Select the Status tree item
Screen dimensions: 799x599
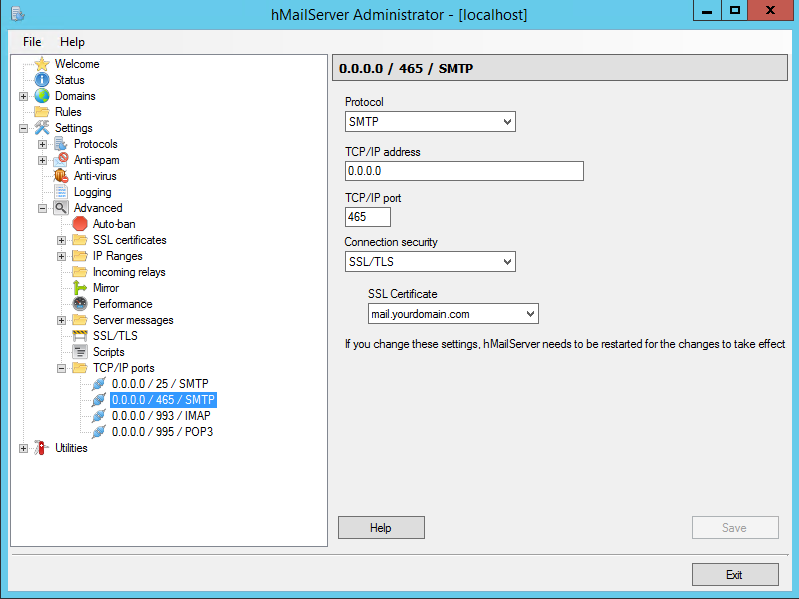click(70, 80)
